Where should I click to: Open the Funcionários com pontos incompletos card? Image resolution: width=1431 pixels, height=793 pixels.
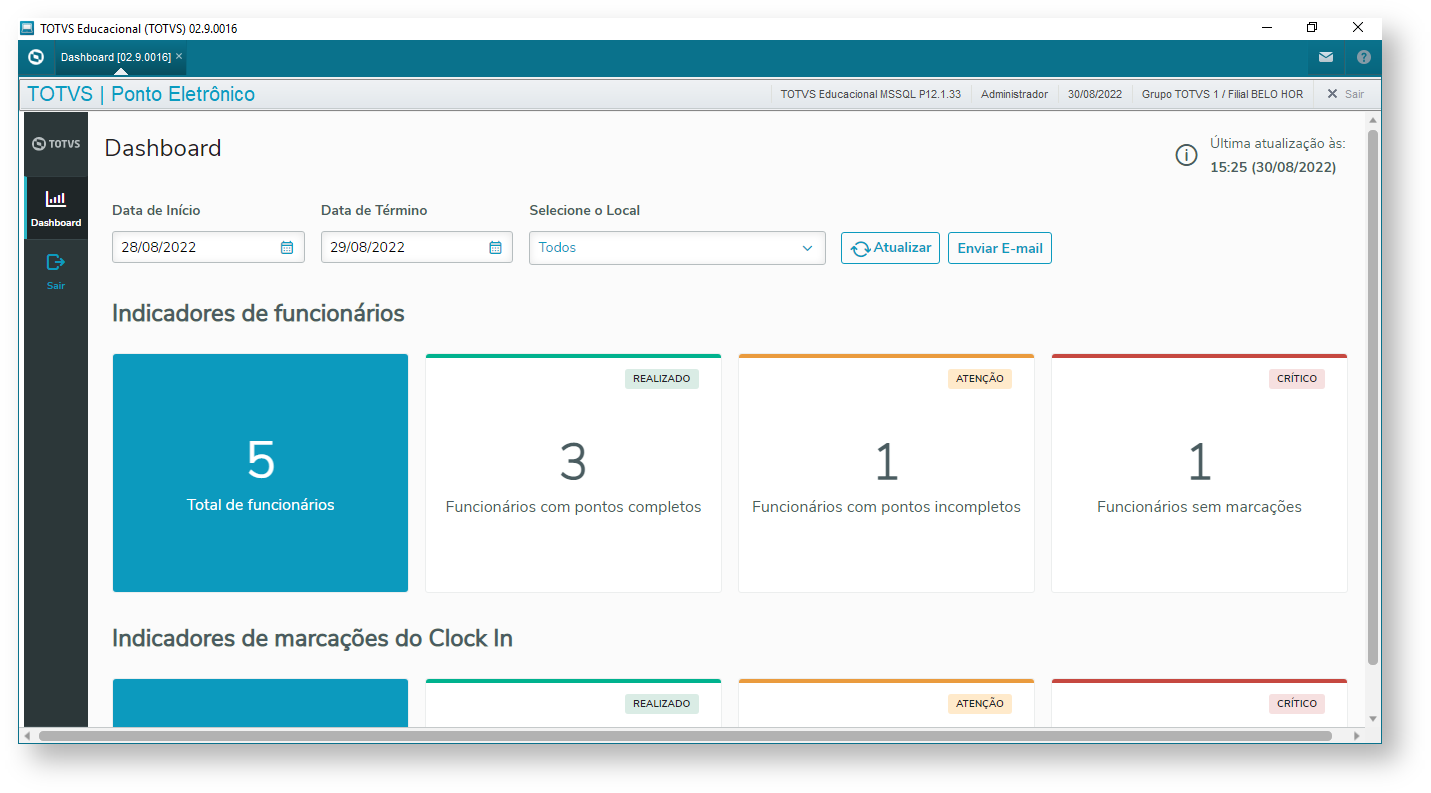[886, 473]
